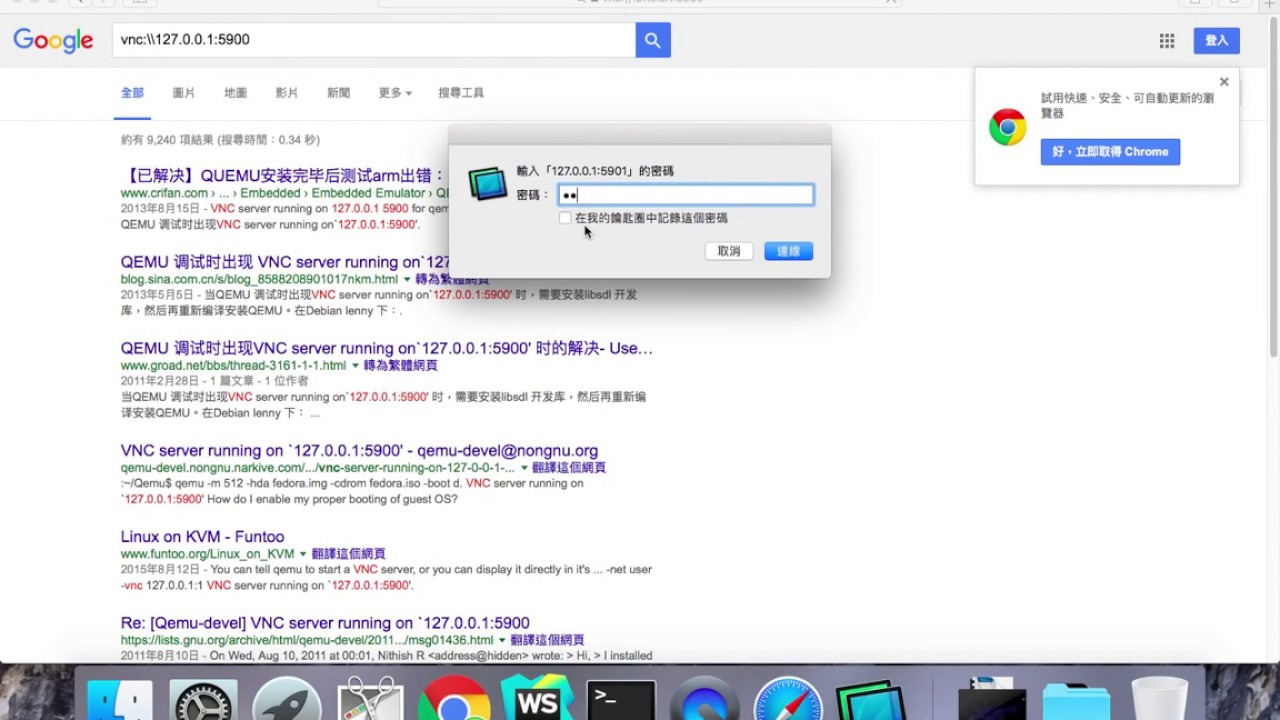Select the 全部 results tab
Image resolution: width=1280 pixels, height=720 pixels.
click(x=132, y=93)
